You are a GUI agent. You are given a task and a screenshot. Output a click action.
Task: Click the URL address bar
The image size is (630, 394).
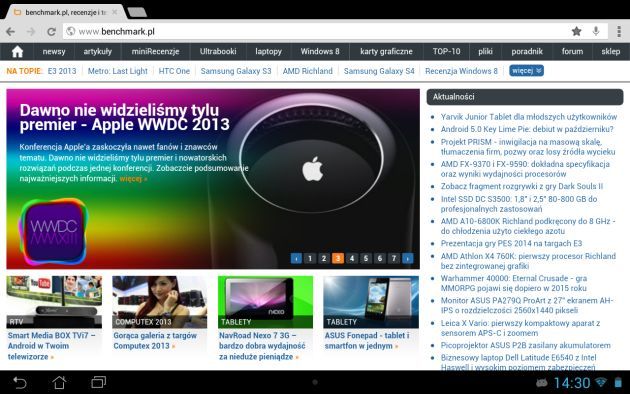[315, 31]
